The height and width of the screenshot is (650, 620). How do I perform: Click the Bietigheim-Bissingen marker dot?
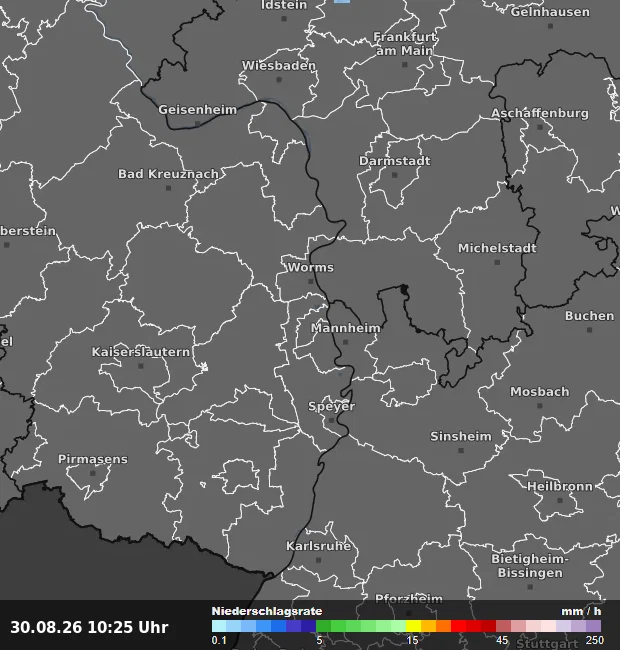(x=530, y=587)
